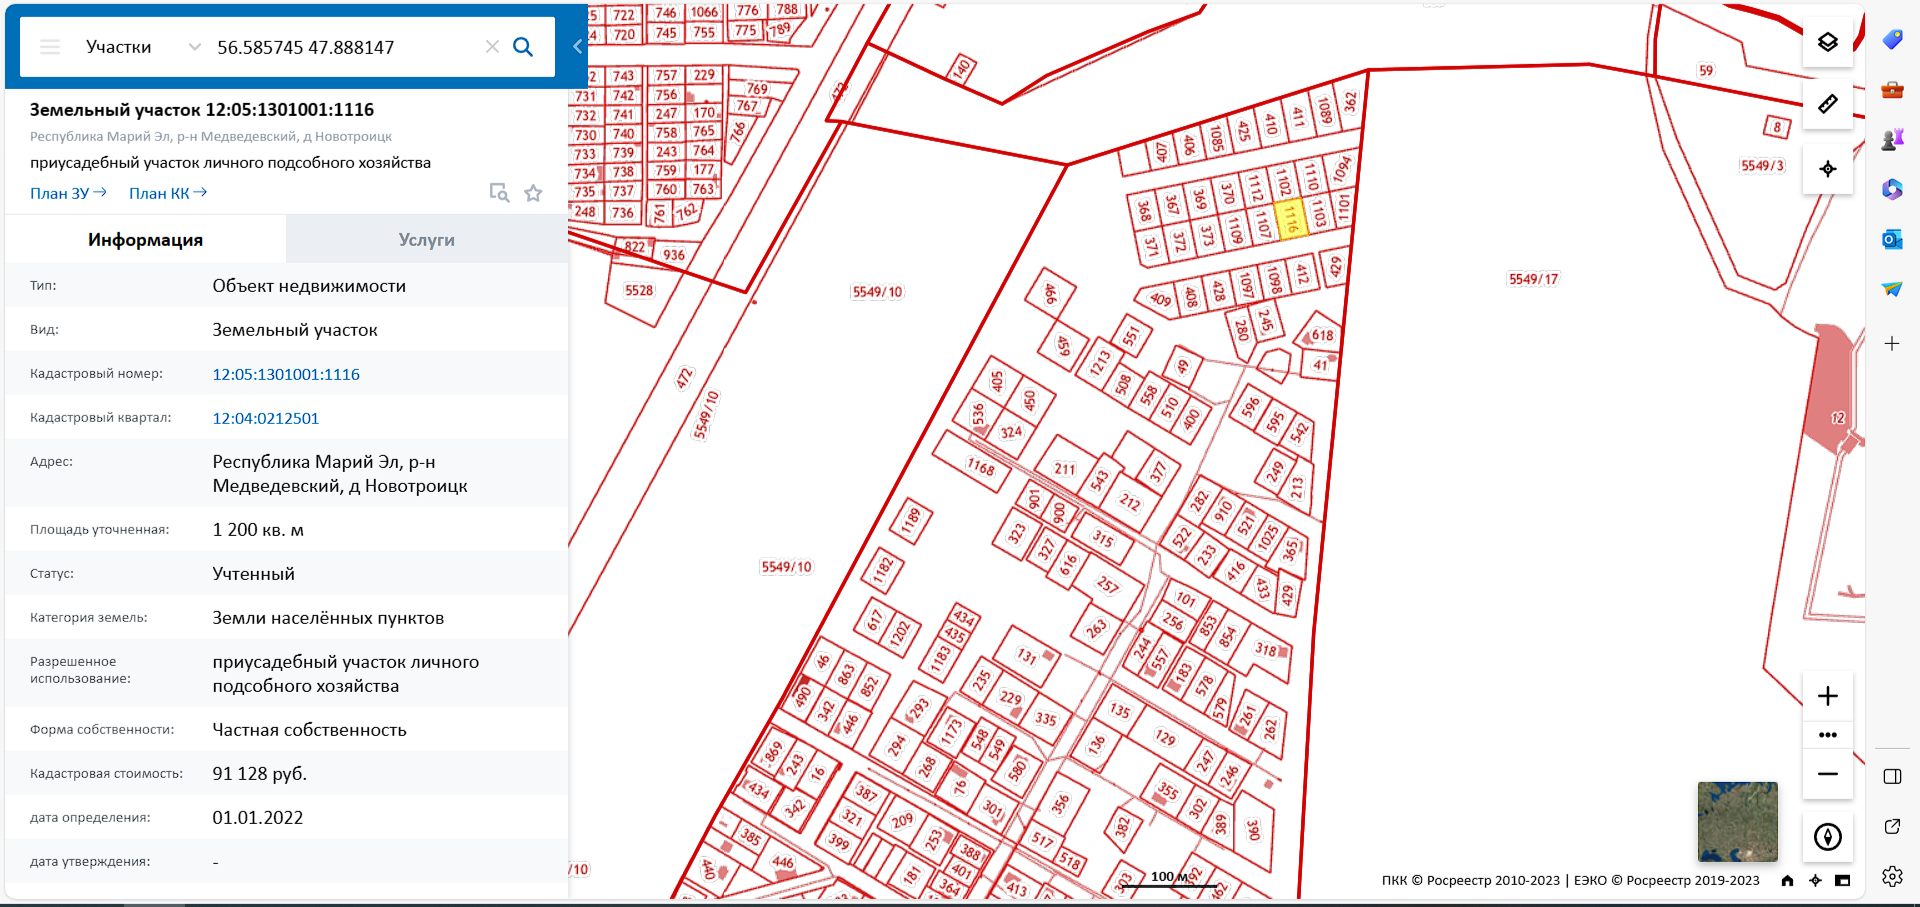Collapse the info panel with the left chevron

577,46
